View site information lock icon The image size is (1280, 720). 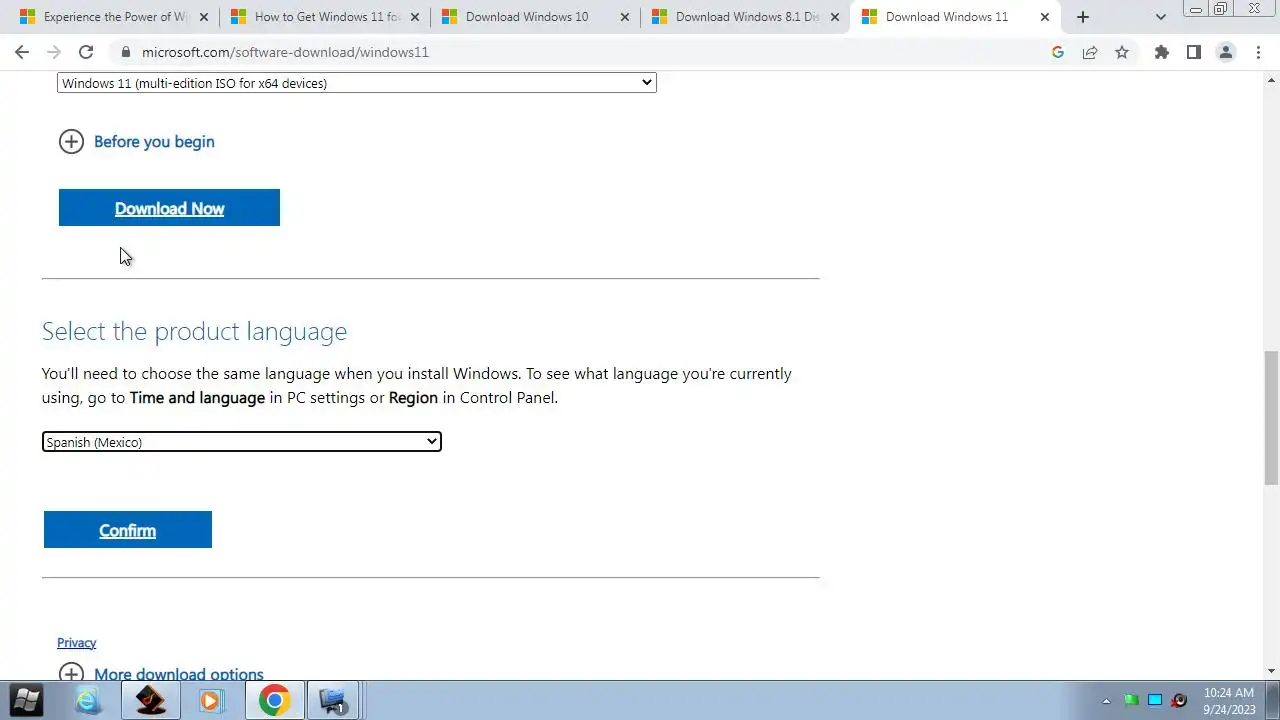tap(124, 52)
